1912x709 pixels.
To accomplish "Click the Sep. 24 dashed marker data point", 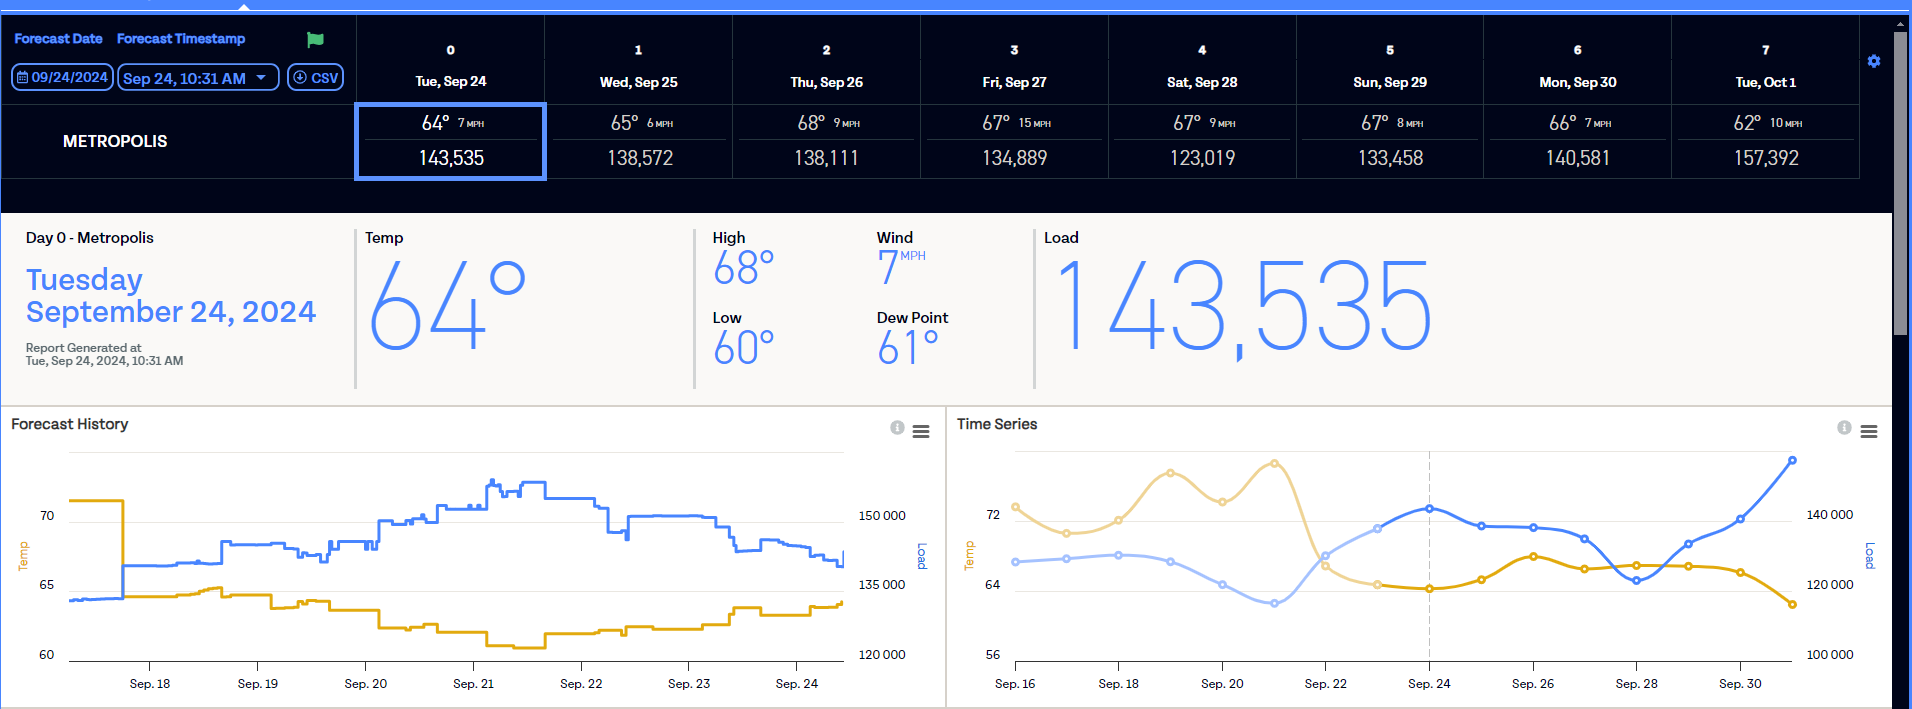I will [x=1429, y=508].
